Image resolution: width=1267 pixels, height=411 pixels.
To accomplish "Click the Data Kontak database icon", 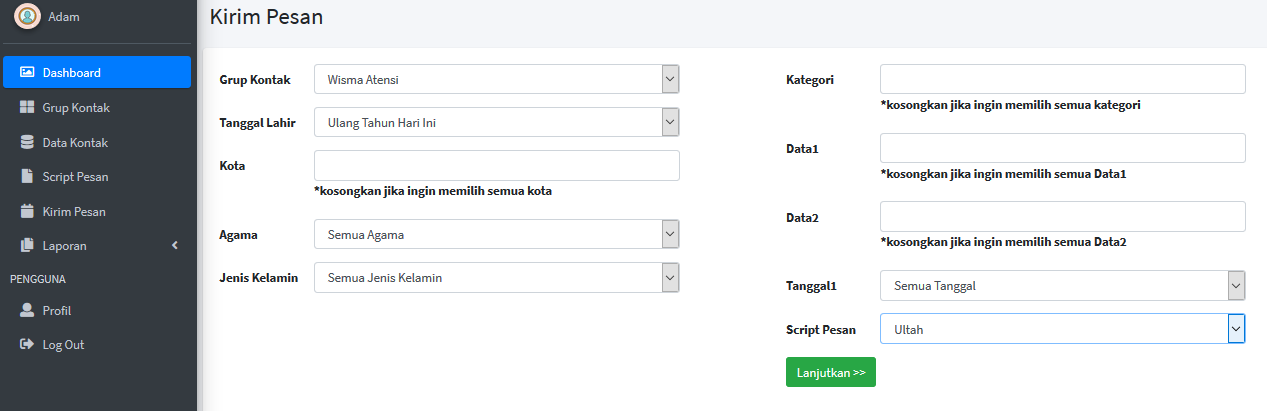I will pyautogui.click(x=27, y=143).
